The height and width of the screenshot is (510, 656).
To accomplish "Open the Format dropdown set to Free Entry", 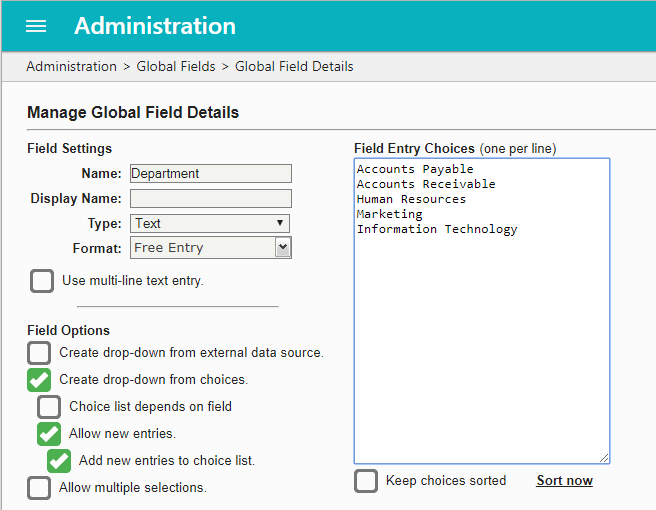I will [211, 248].
